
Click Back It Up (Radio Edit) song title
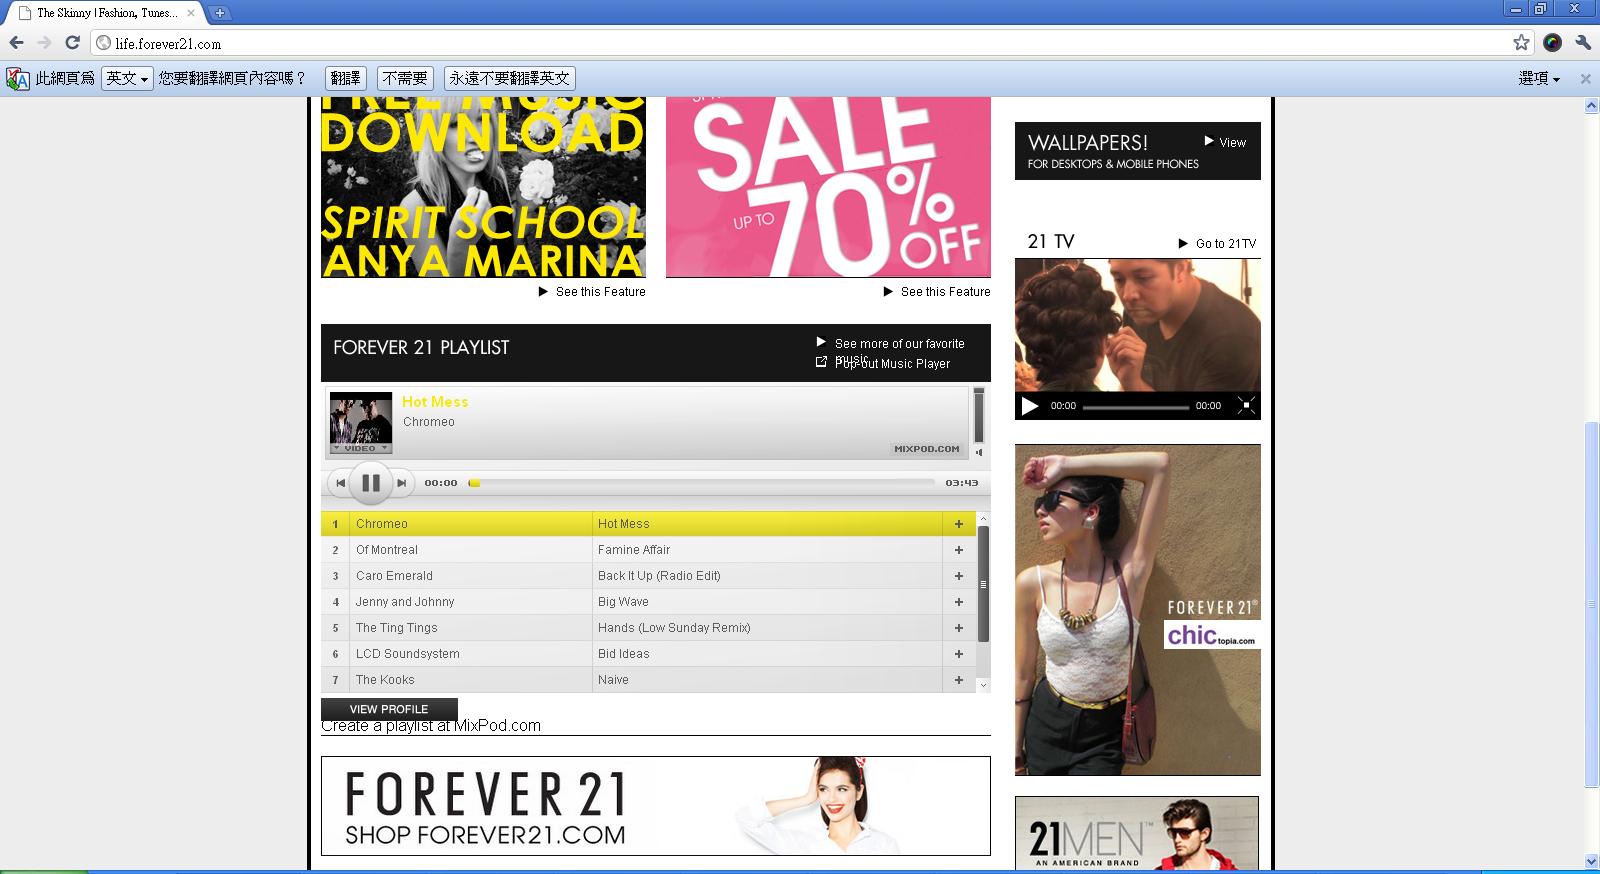coord(659,576)
